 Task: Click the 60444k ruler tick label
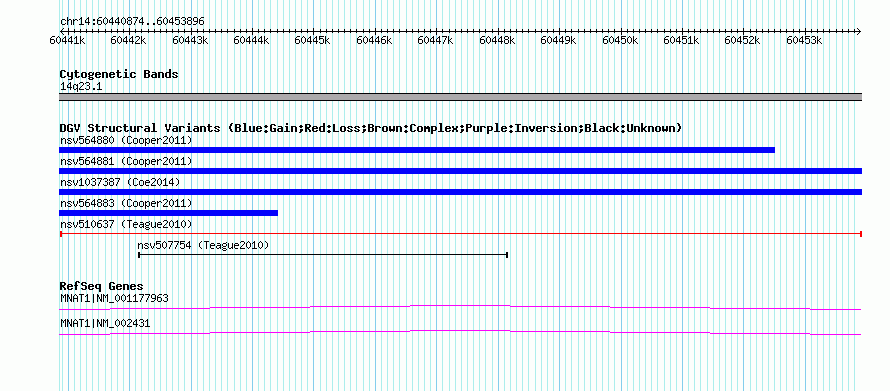(x=251, y=40)
